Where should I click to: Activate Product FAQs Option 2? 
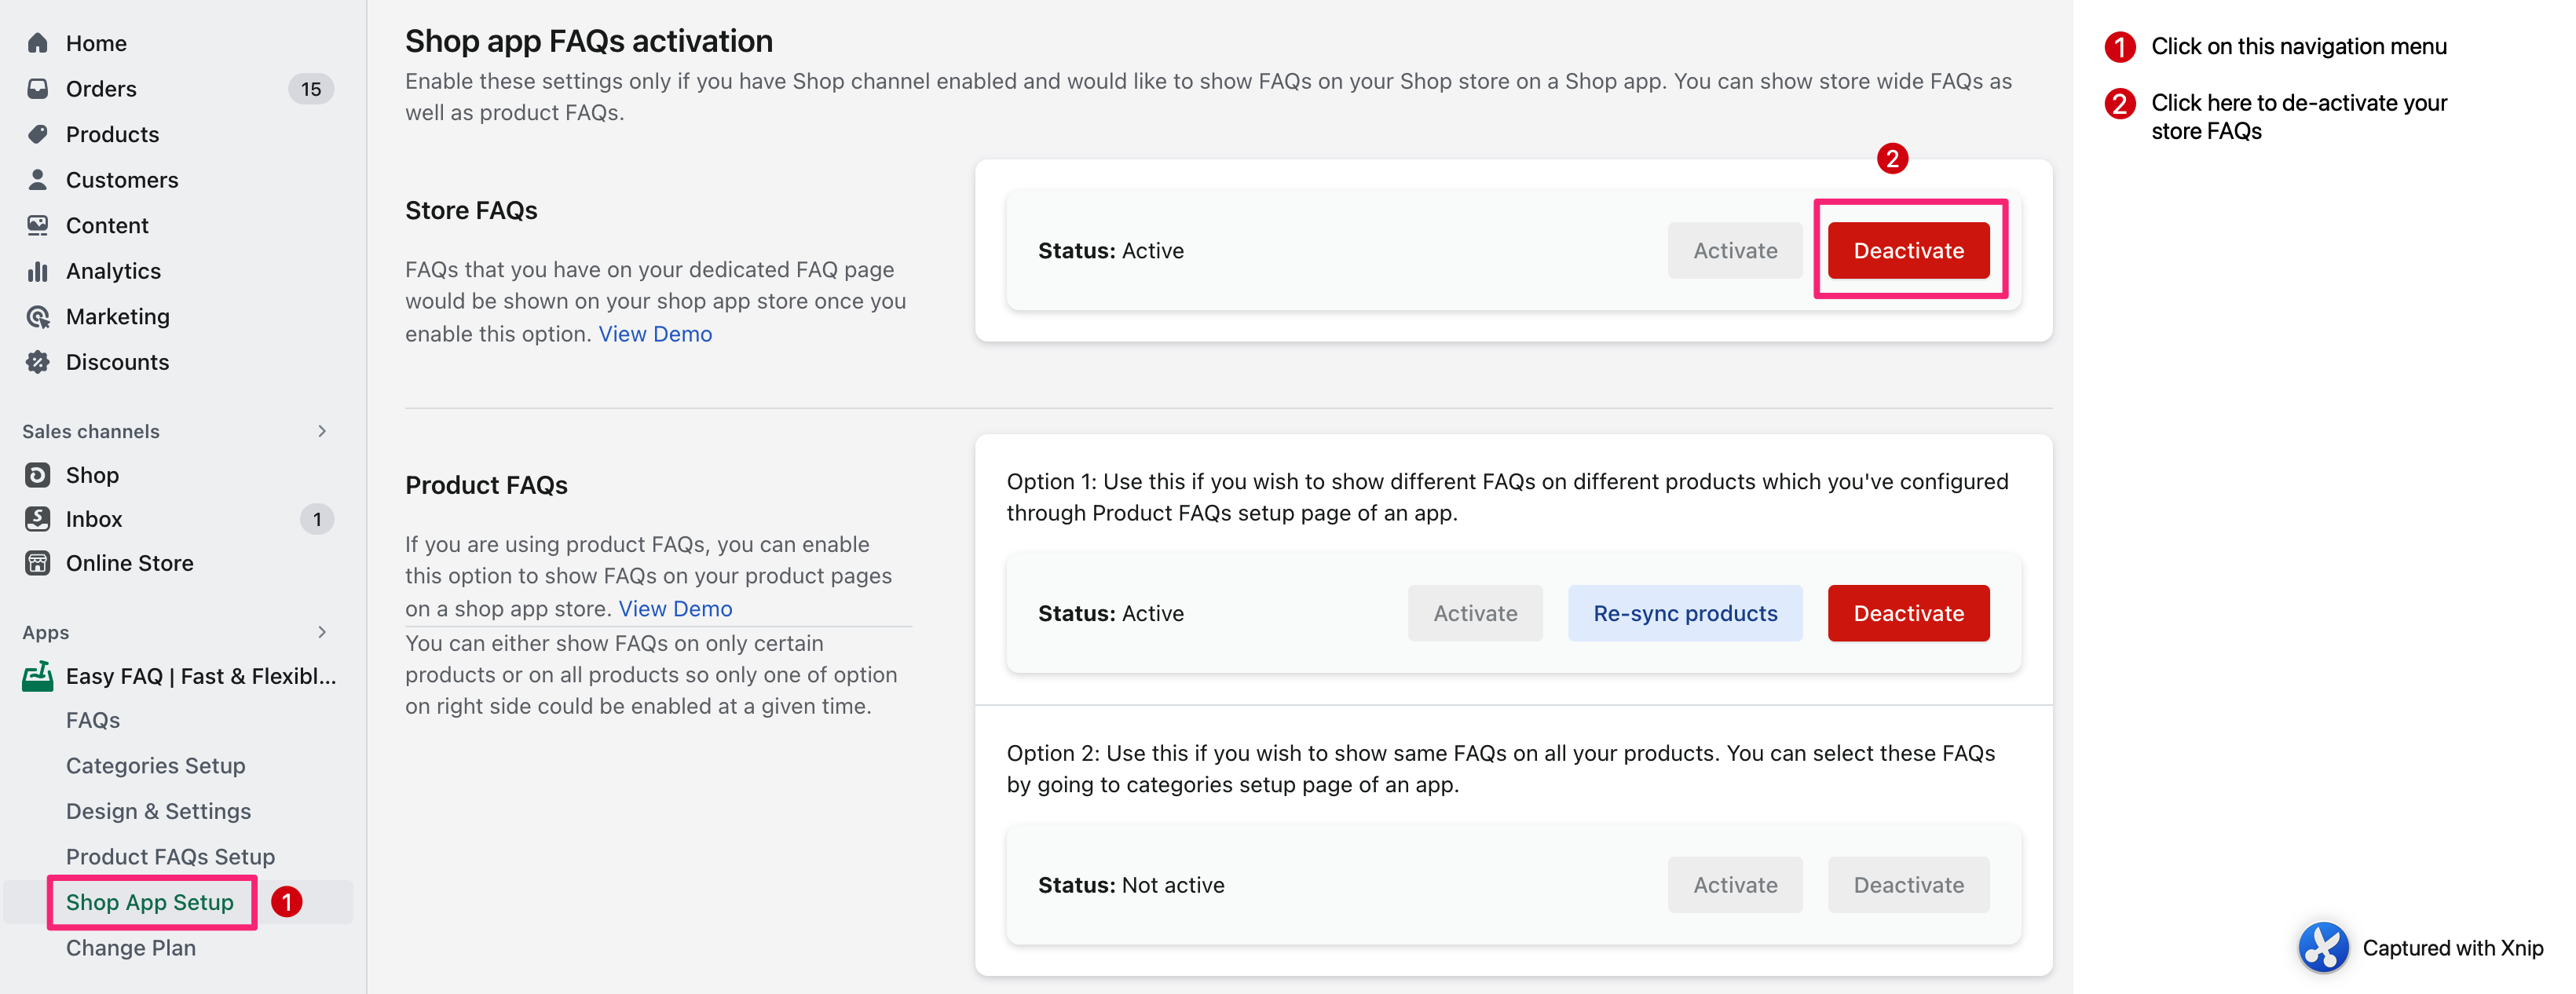pyautogui.click(x=1734, y=885)
